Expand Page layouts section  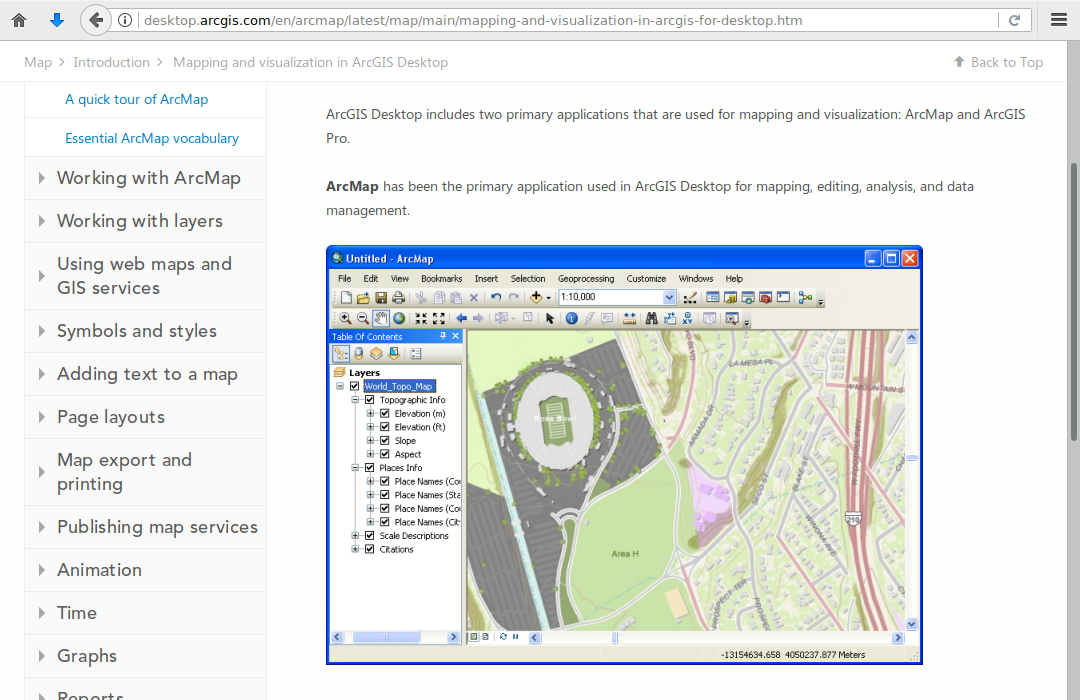pos(145,418)
